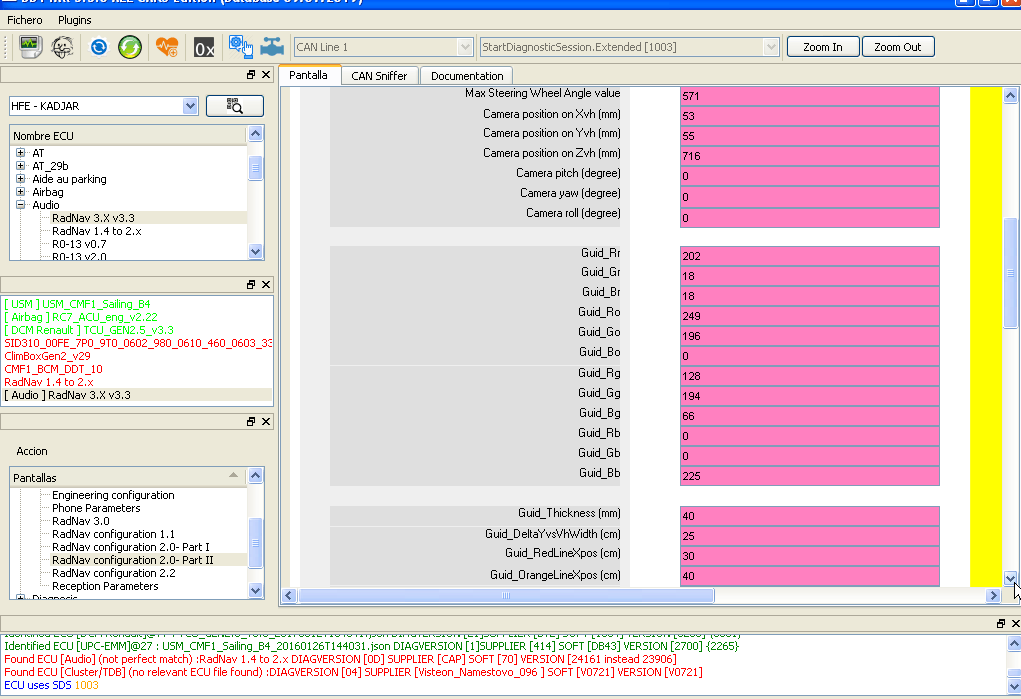This screenshot has width=1021, height=699.
Task: Click the 0x hexadecimal icon
Action: click(204, 48)
